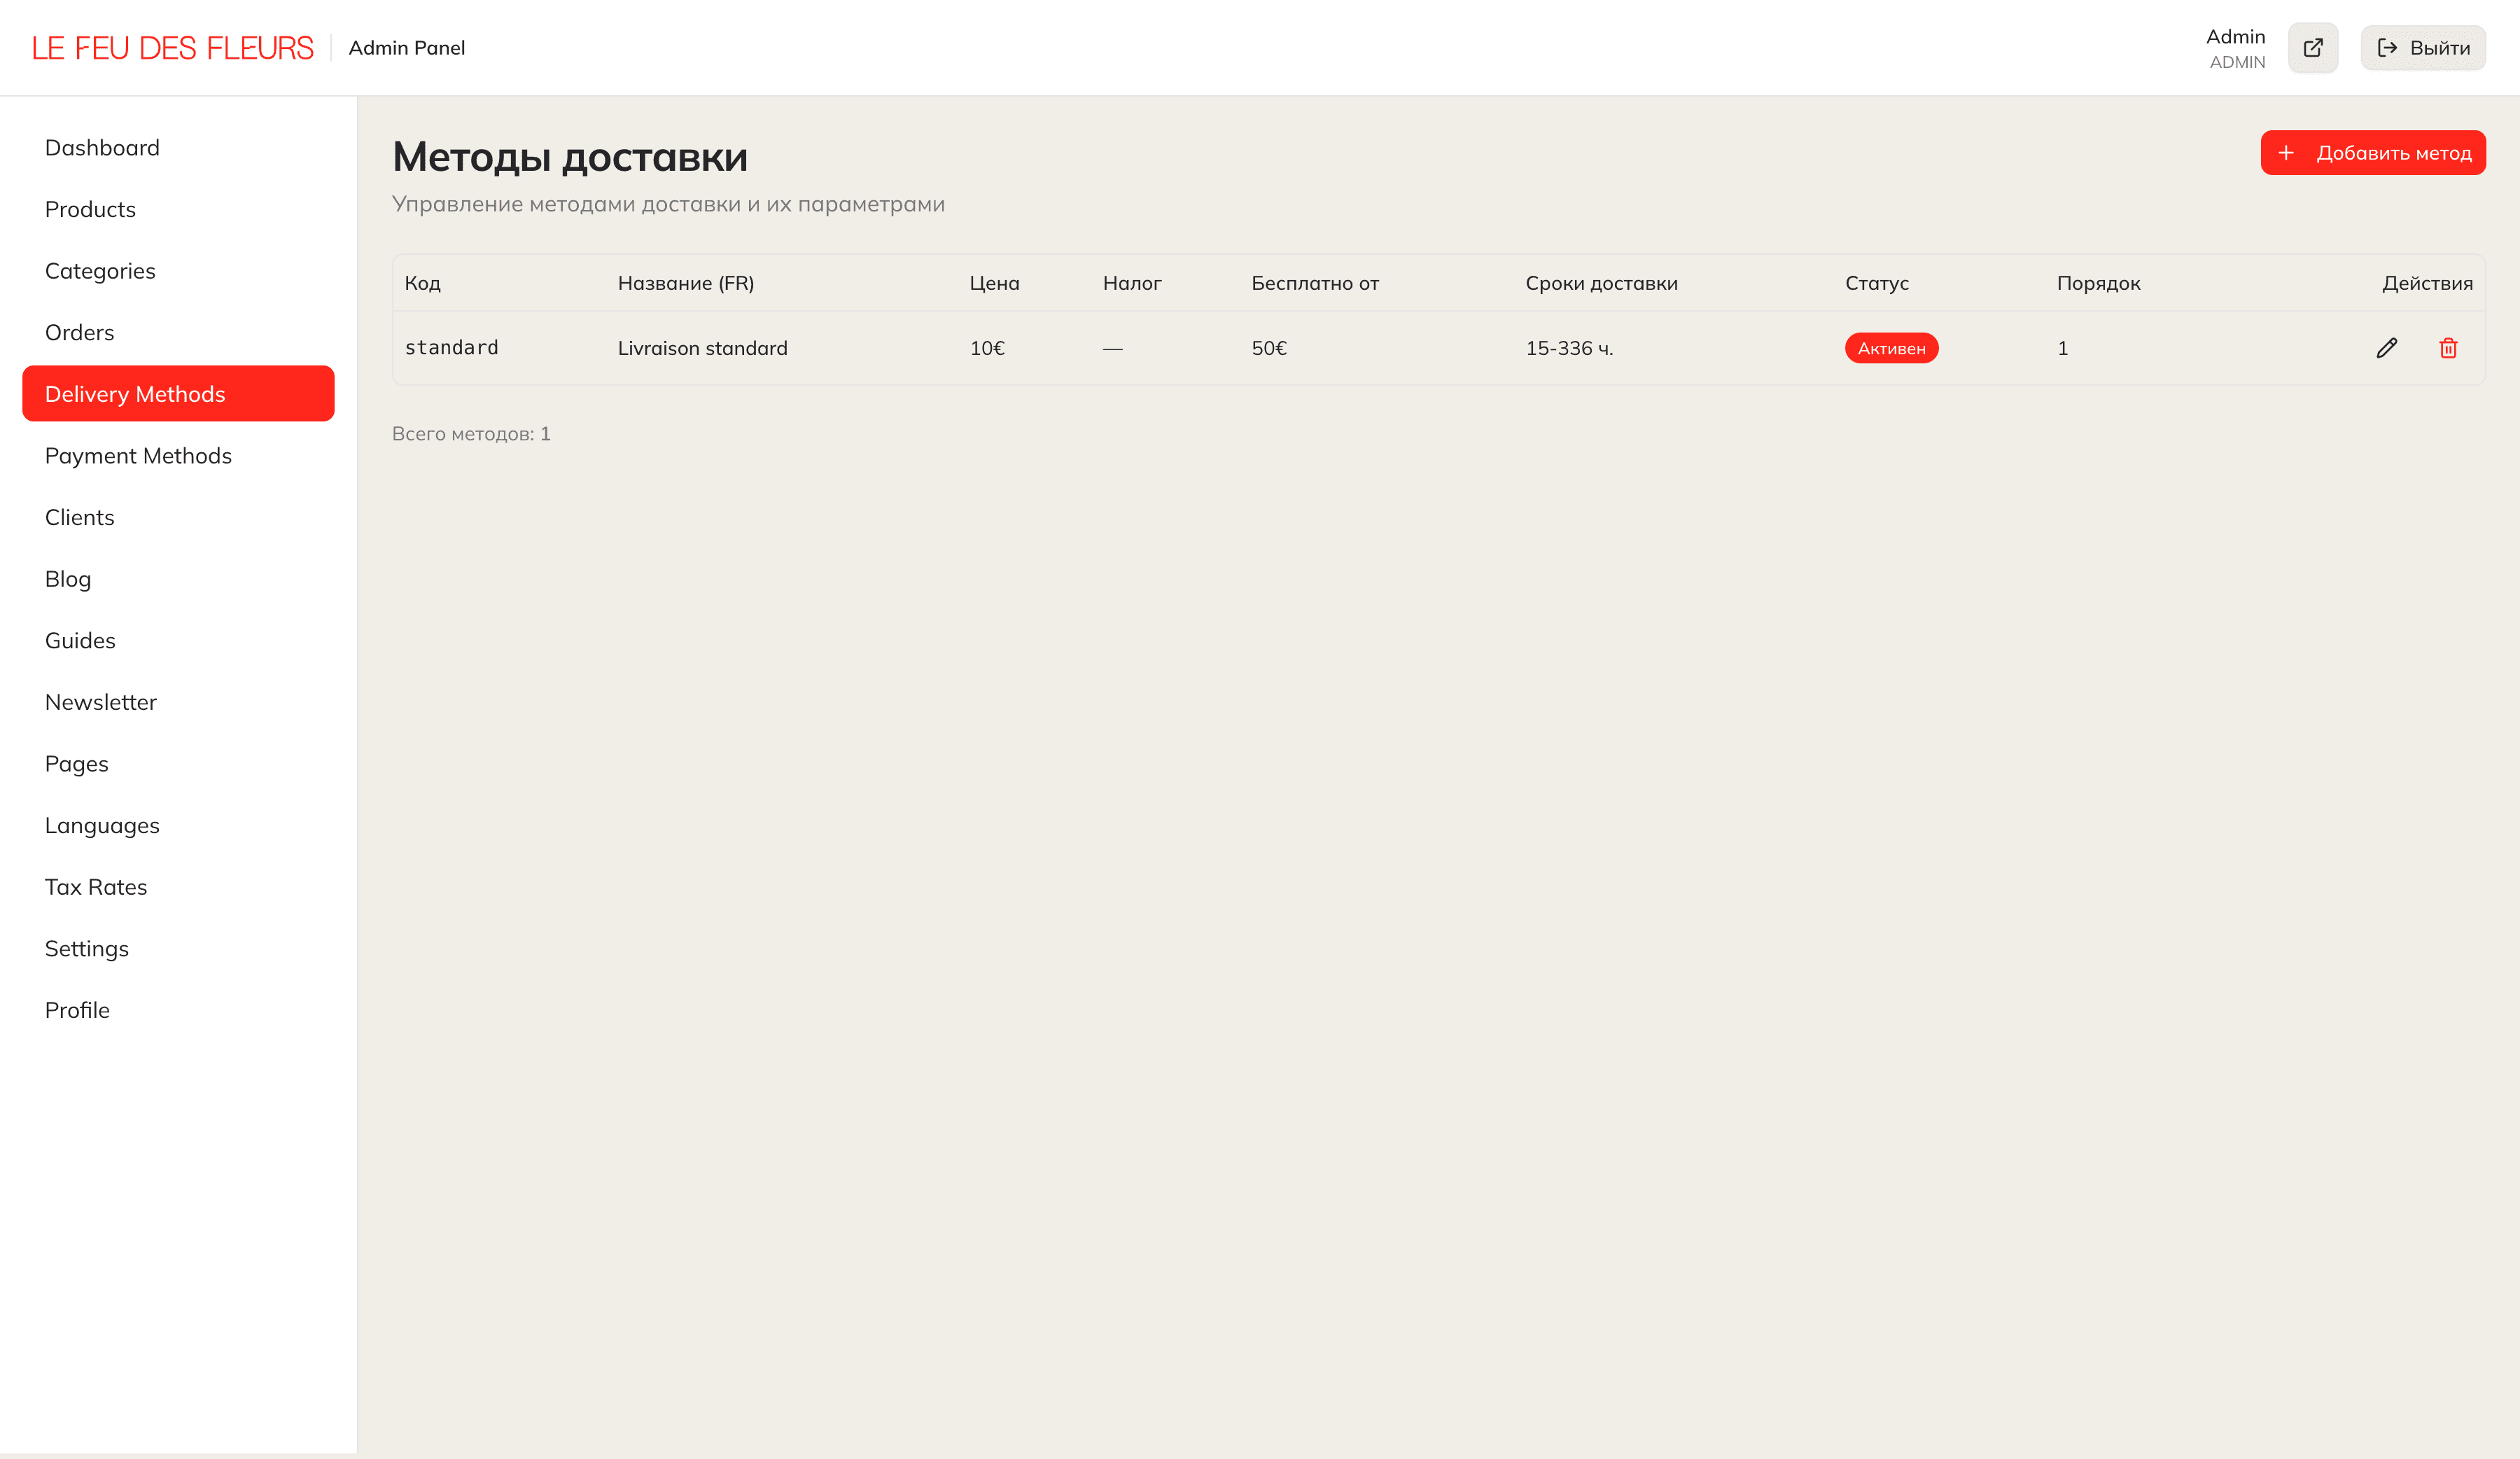This screenshot has width=2520, height=1459.
Task: Click the red trash delete icon
Action: [x=2448, y=348]
